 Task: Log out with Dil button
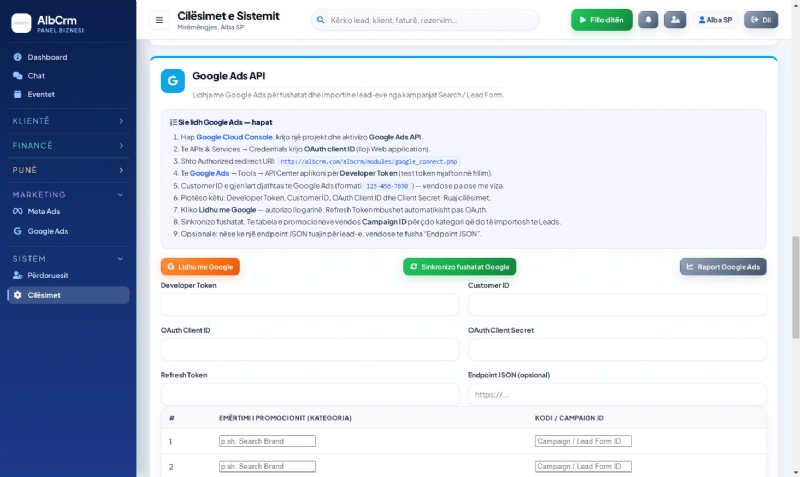[761, 20]
